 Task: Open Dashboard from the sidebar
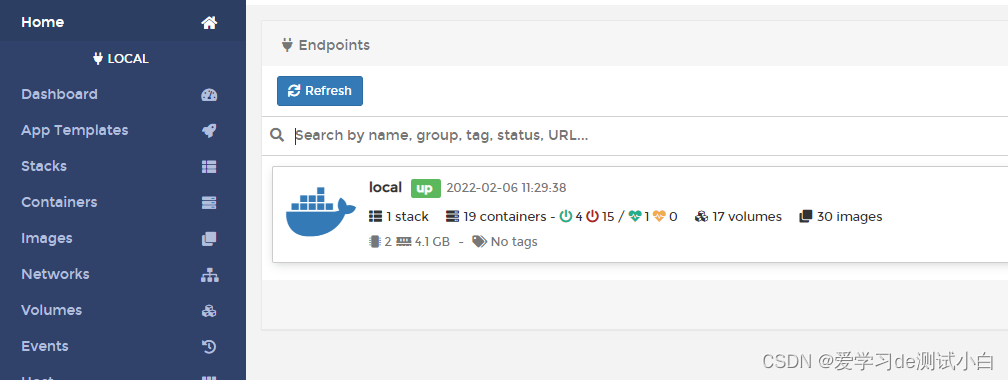pyautogui.click(x=123, y=95)
